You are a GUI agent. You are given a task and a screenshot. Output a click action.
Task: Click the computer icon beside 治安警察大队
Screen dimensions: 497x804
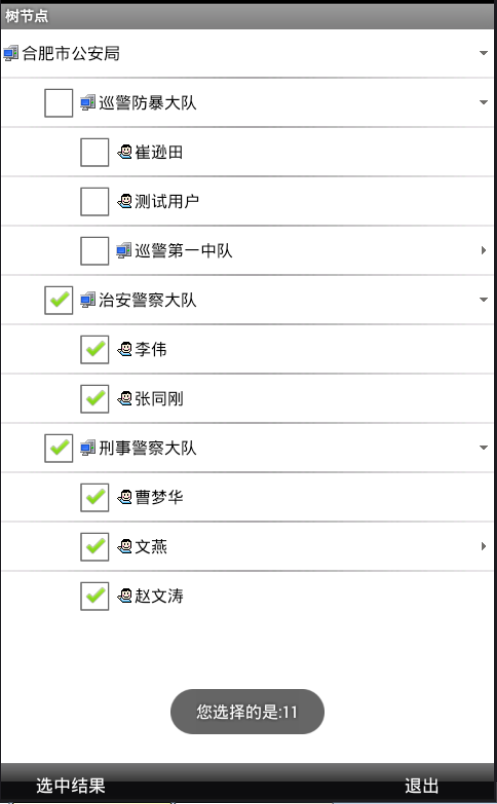point(88,300)
